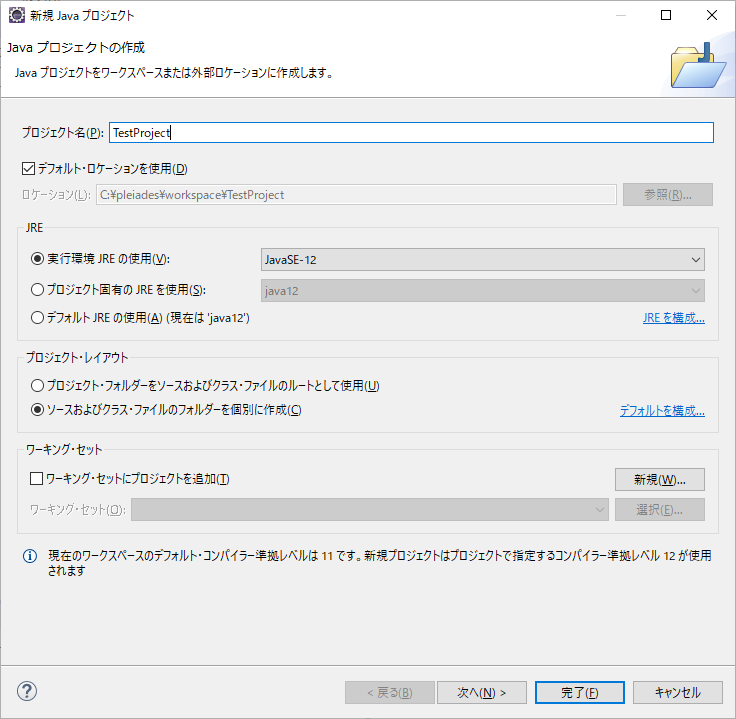Click the 選択(E)... button
Viewport: 736px width, 719px height.
point(659,510)
